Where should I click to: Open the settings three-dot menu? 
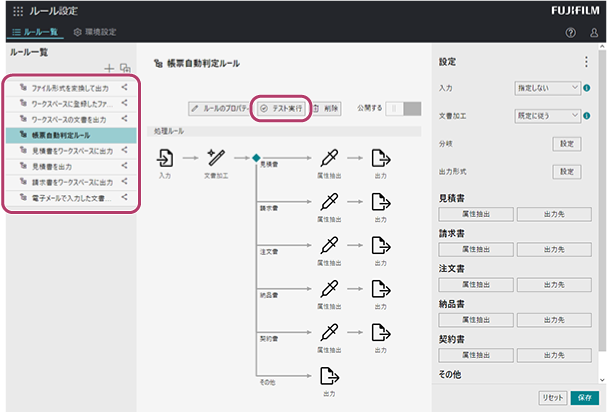tap(586, 62)
